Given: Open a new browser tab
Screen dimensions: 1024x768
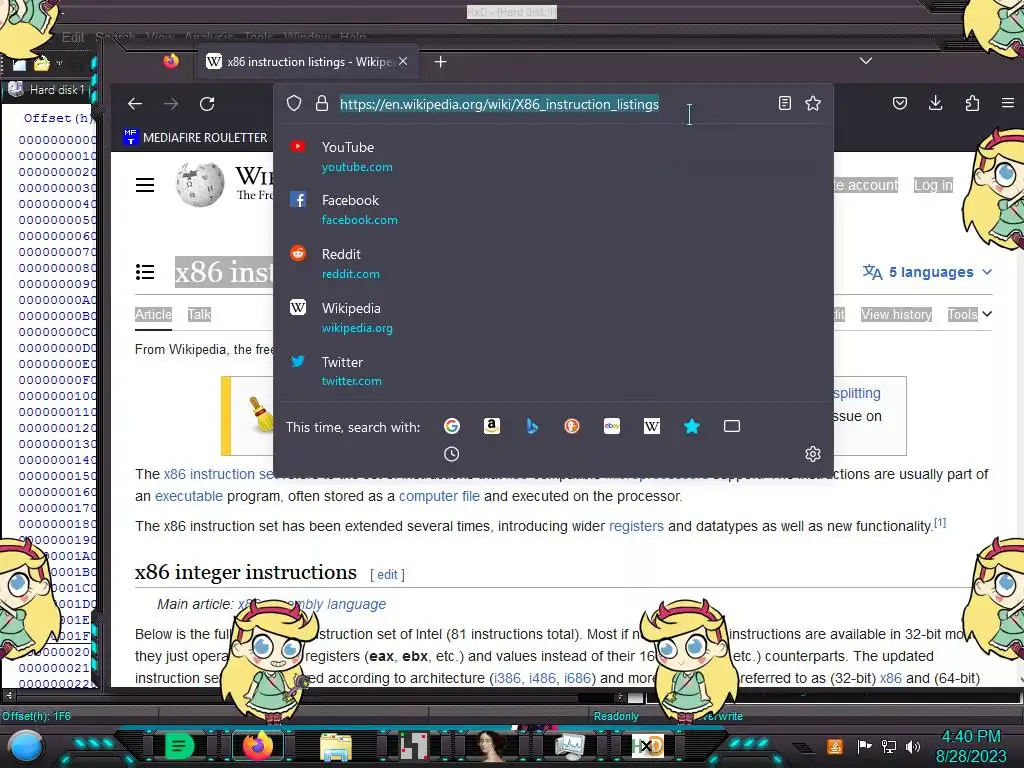Looking at the screenshot, I should click(441, 61).
